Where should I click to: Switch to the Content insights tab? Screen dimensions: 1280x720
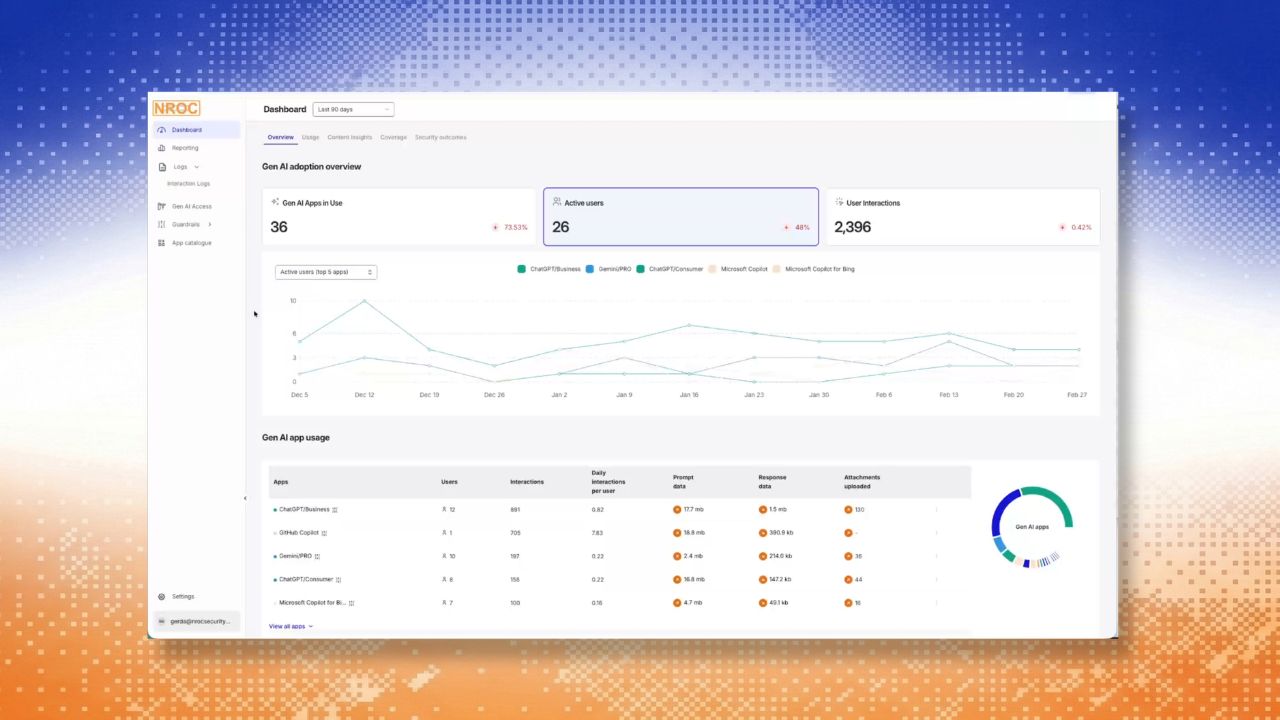pyautogui.click(x=350, y=137)
